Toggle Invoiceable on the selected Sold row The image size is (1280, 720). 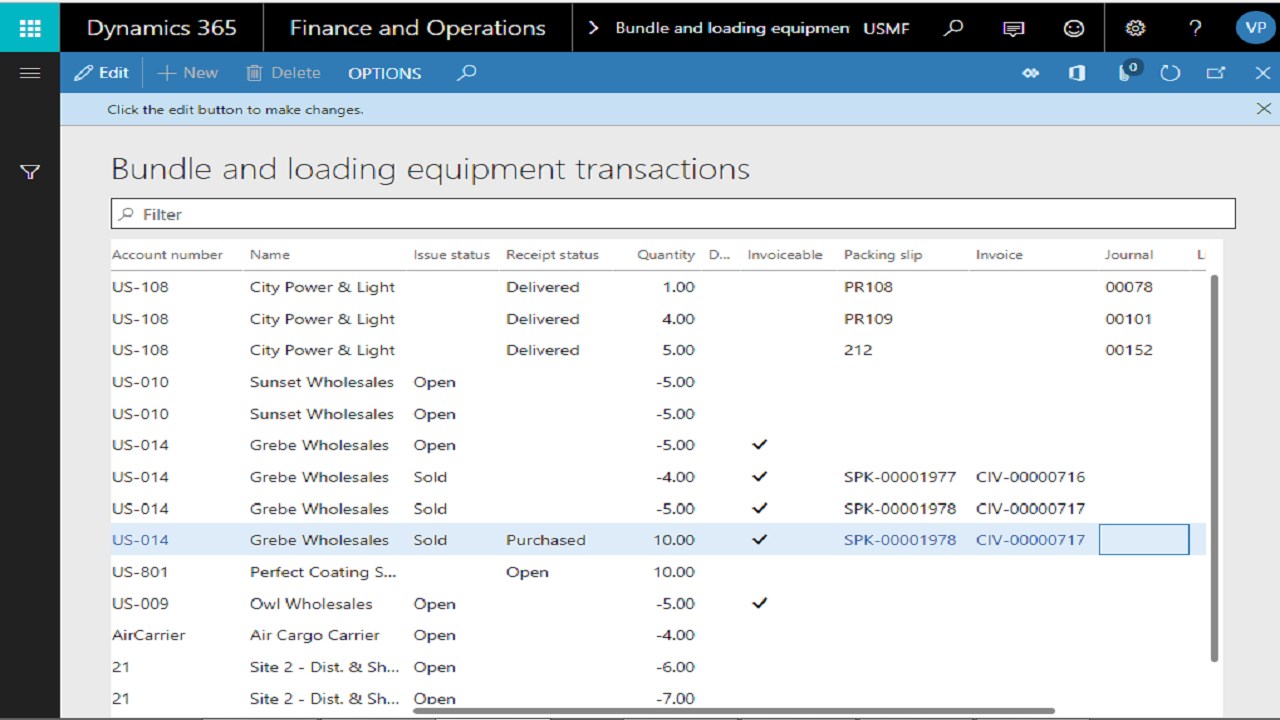[x=760, y=540]
